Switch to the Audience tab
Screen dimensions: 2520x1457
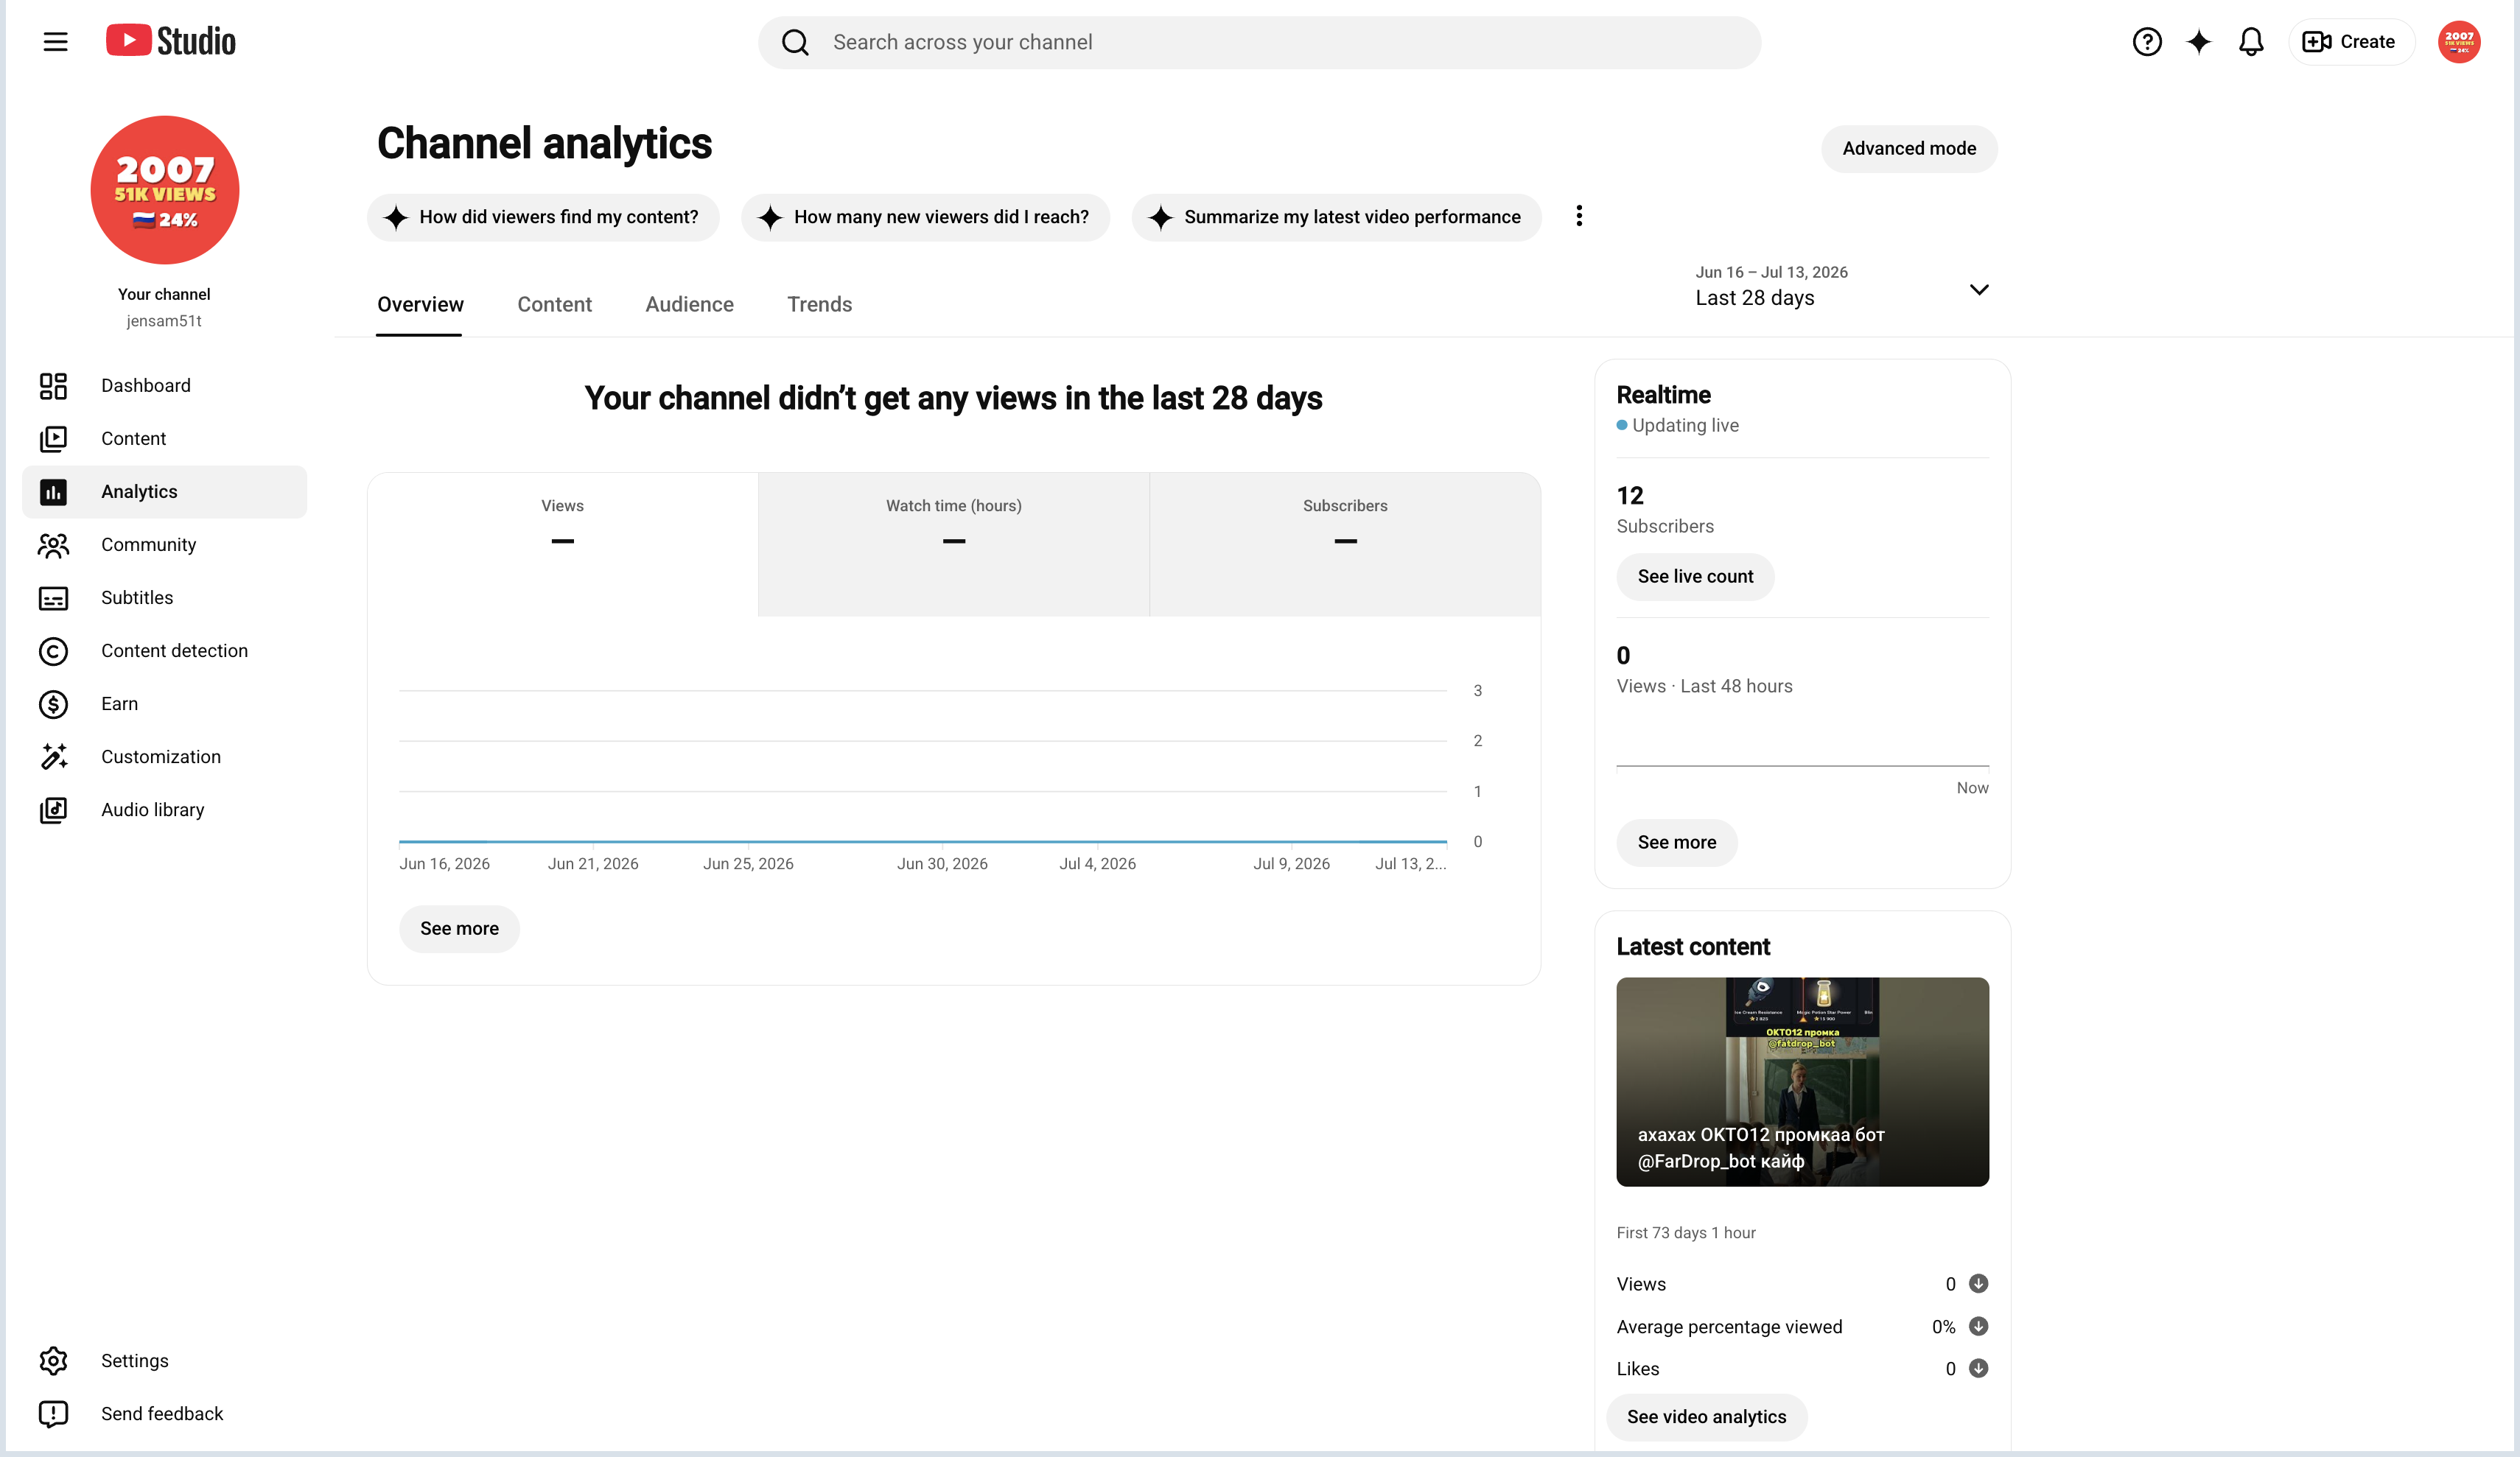(x=689, y=305)
